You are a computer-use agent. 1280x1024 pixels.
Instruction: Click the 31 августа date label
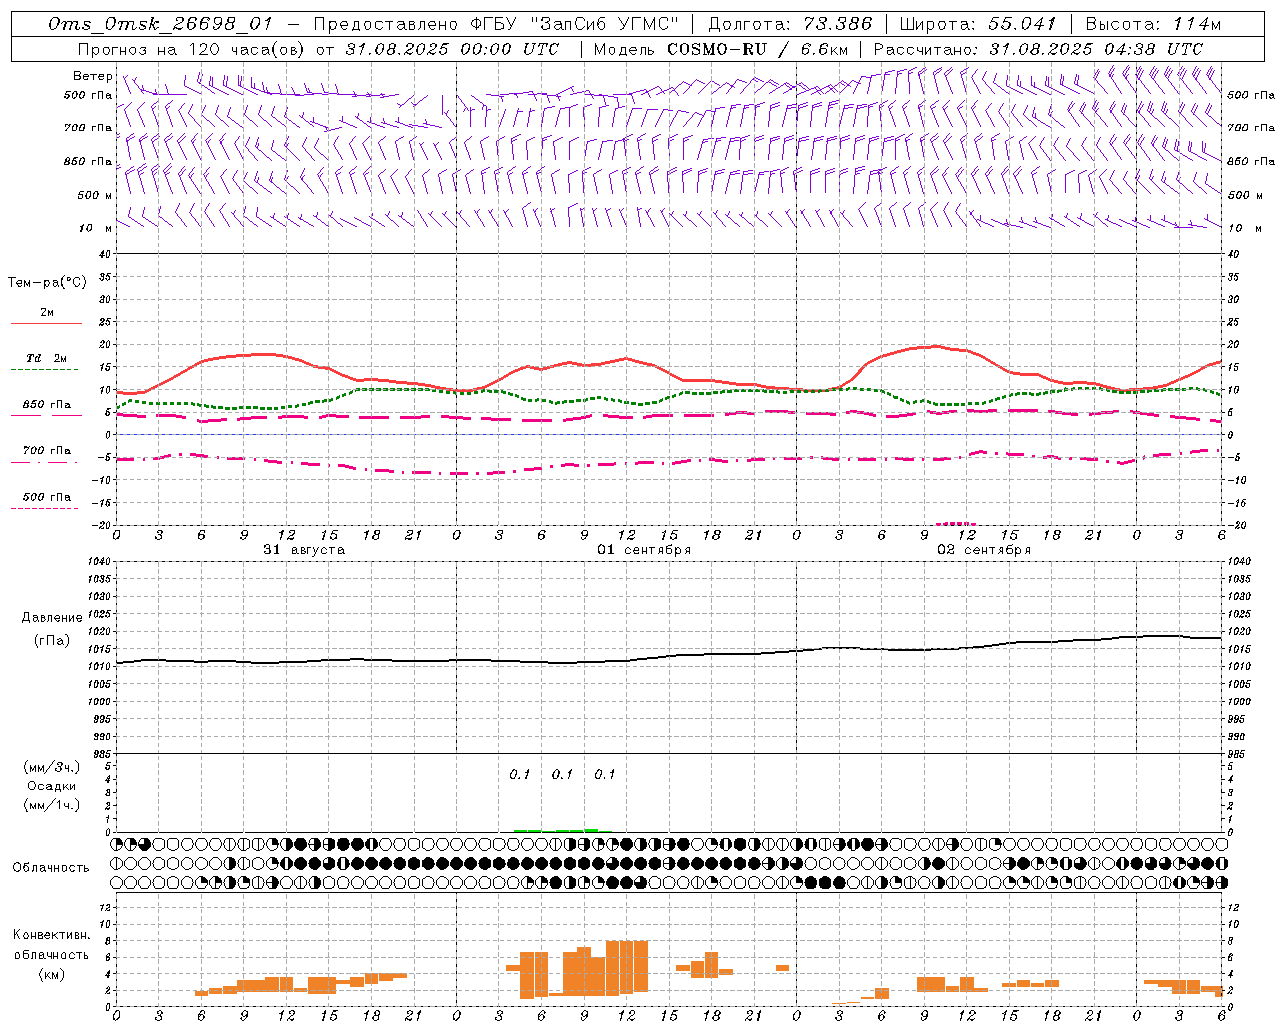304,550
